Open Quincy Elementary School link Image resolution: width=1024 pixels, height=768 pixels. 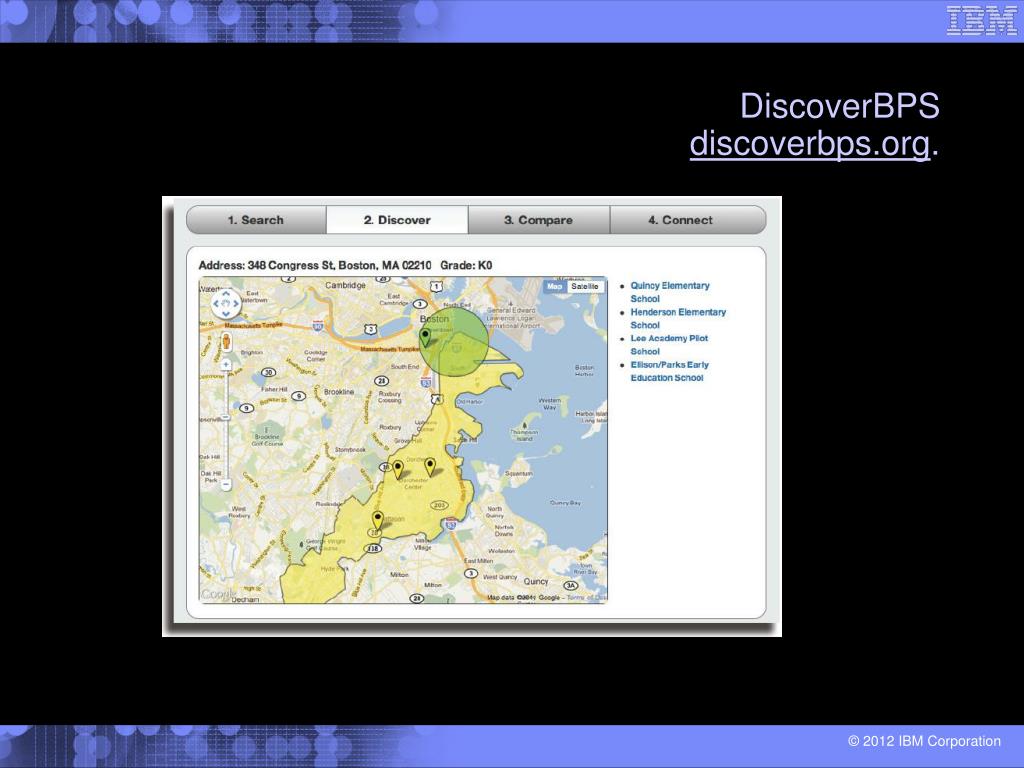click(x=669, y=292)
